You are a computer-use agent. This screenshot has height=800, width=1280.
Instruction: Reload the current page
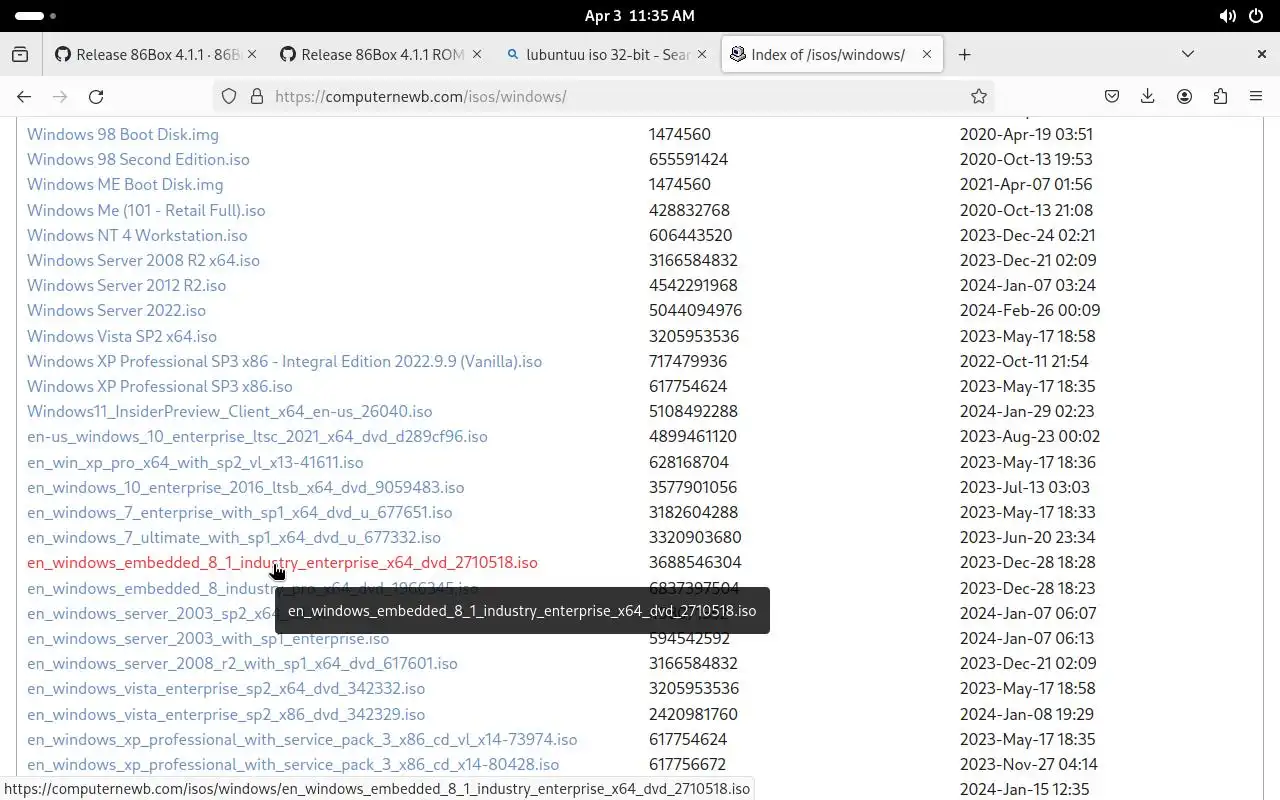(x=96, y=97)
